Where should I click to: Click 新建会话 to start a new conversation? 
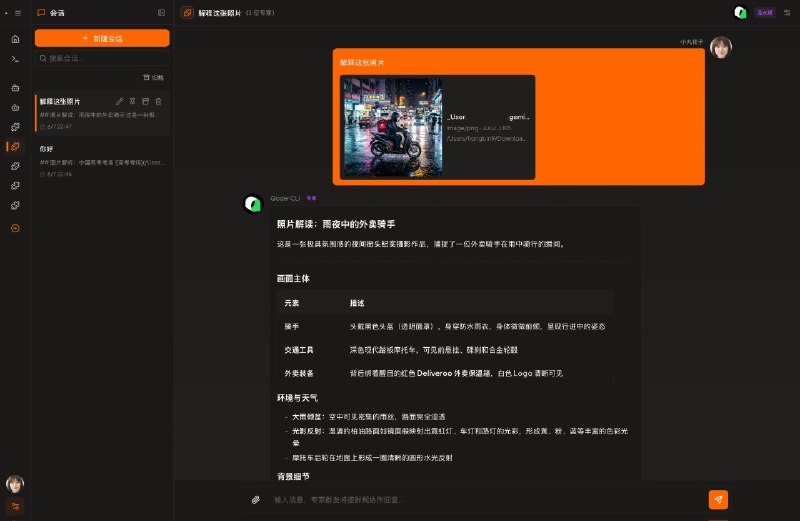pyautogui.click(x=102, y=38)
